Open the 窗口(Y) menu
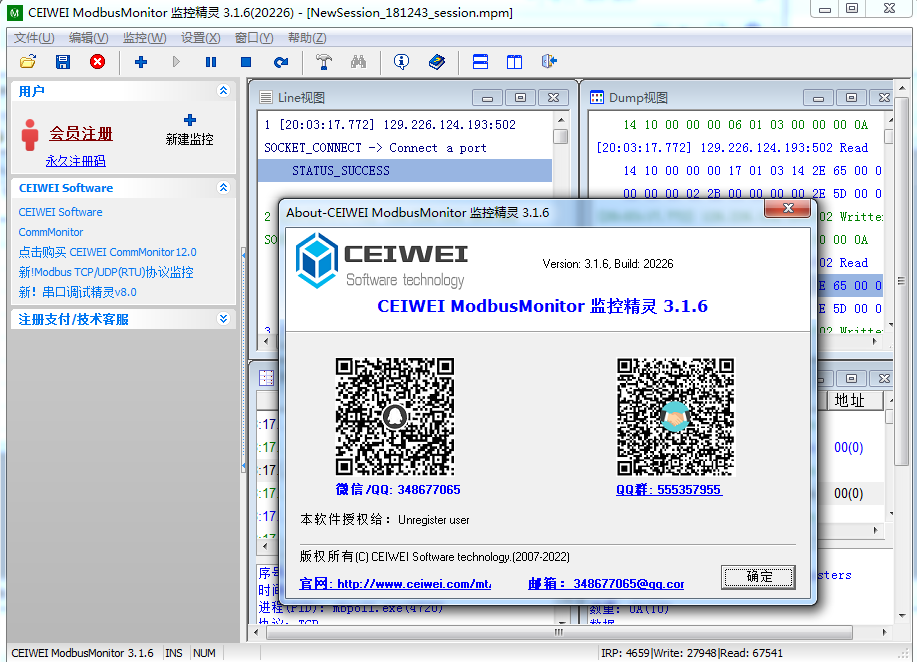Image resolution: width=917 pixels, height=662 pixels. point(254,38)
